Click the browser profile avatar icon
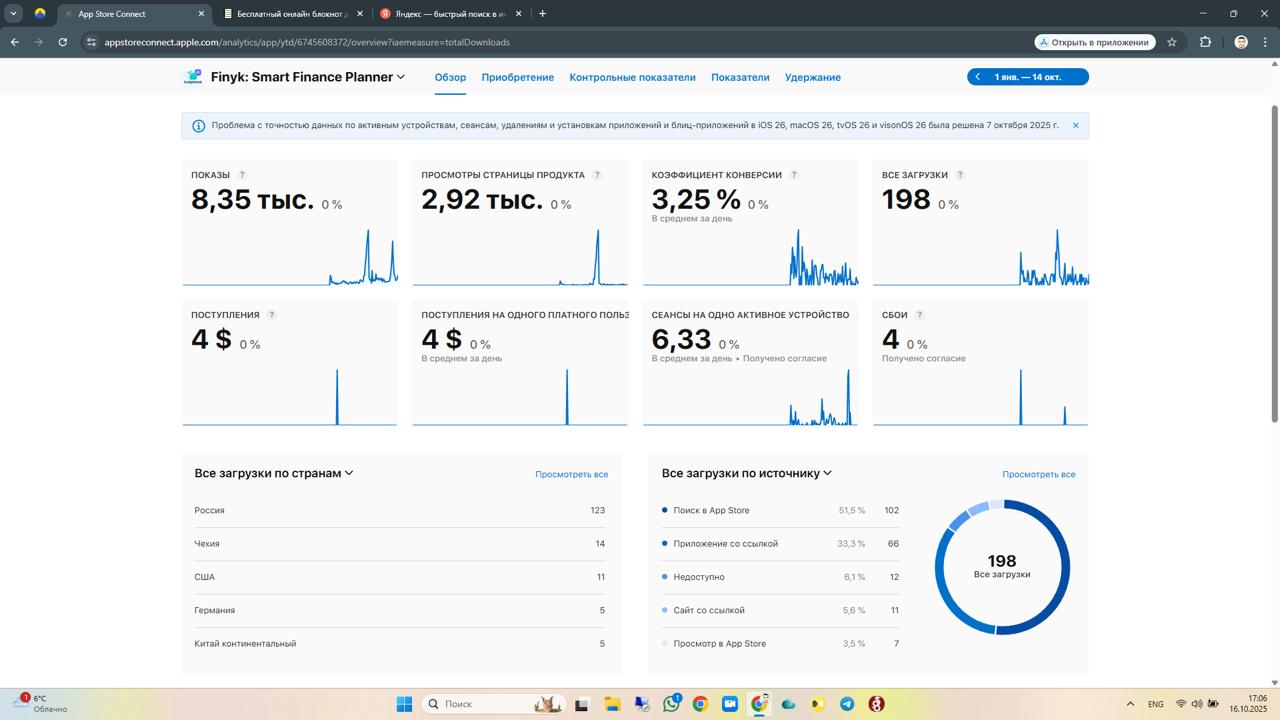The height and width of the screenshot is (720, 1280). pyautogui.click(x=1240, y=42)
